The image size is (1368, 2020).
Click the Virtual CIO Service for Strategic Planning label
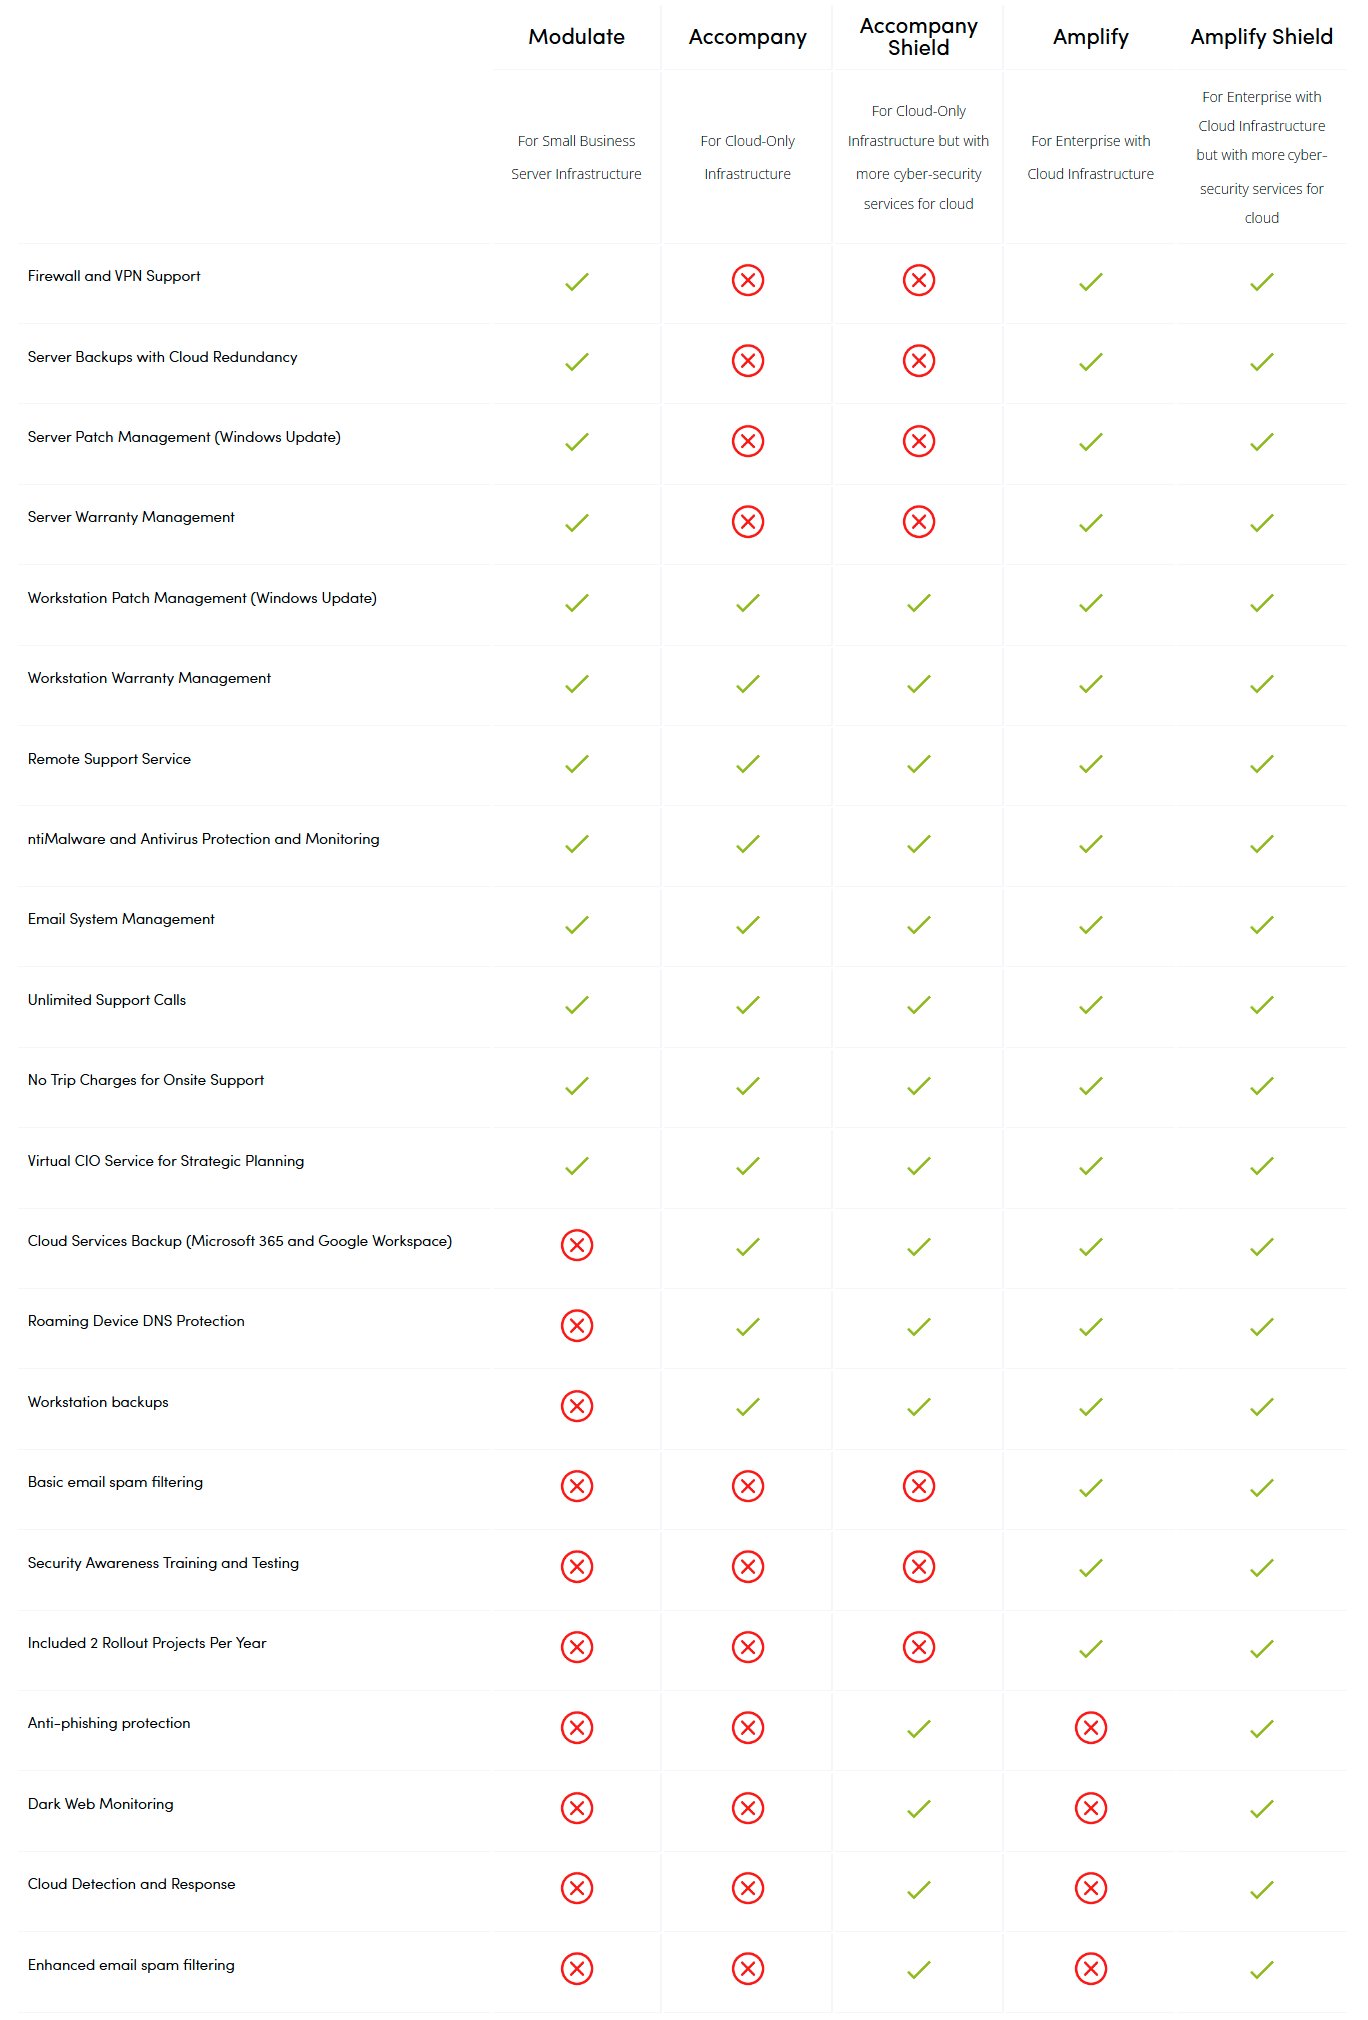[166, 1161]
